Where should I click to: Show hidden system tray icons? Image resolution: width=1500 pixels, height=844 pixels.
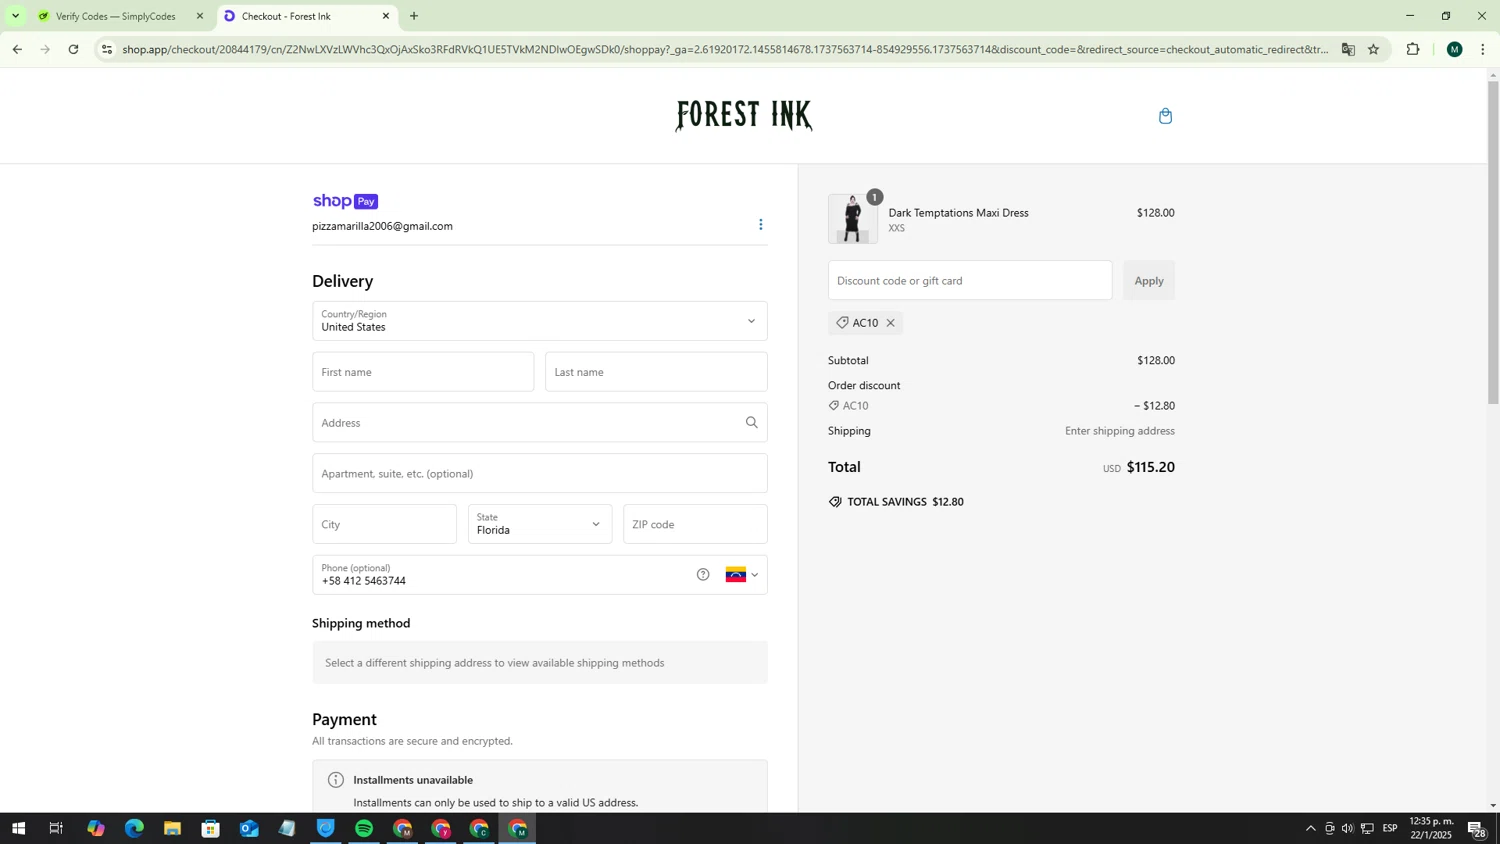coord(1310,828)
